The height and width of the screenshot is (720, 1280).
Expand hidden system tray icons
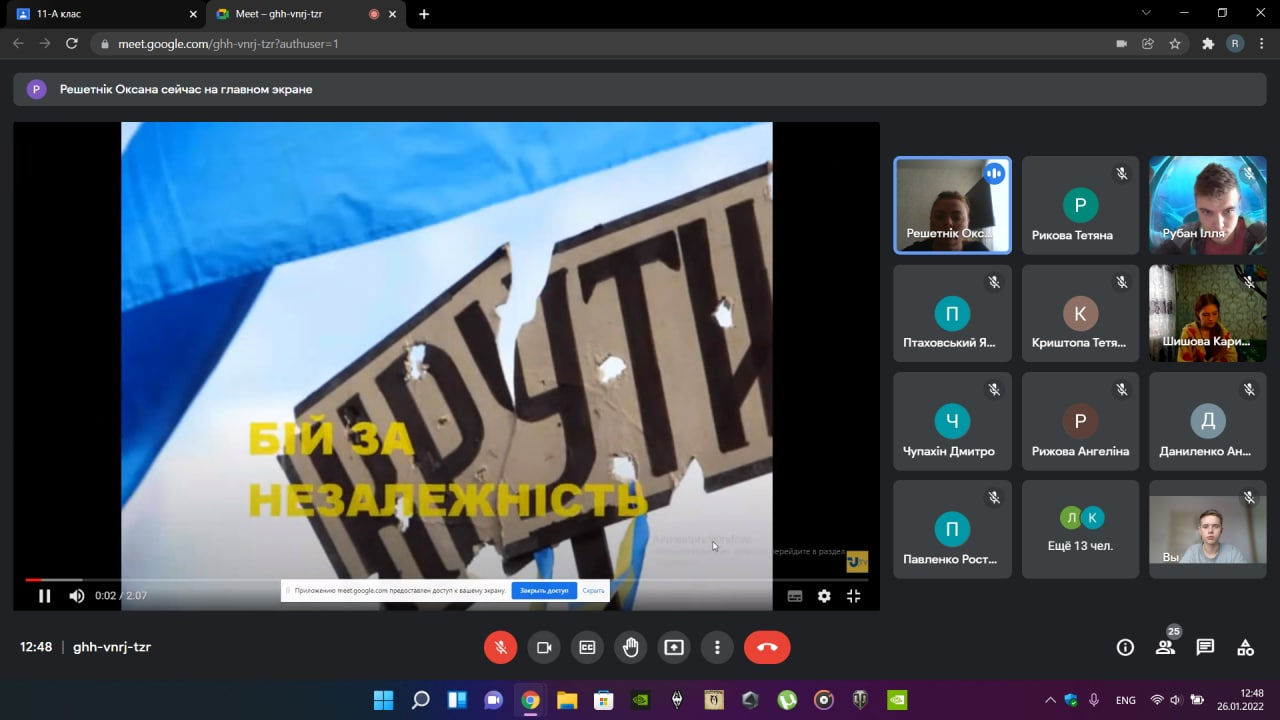coord(1050,700)
